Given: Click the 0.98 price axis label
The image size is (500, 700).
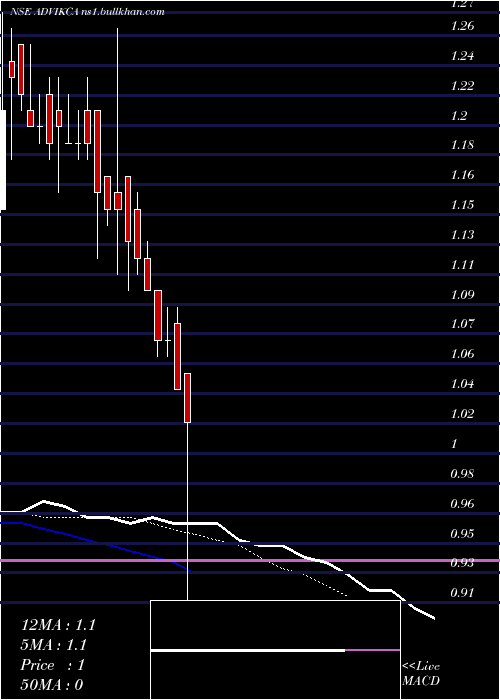Looking at the screenshot, I should pyautogui.click(x=462, y=473).
